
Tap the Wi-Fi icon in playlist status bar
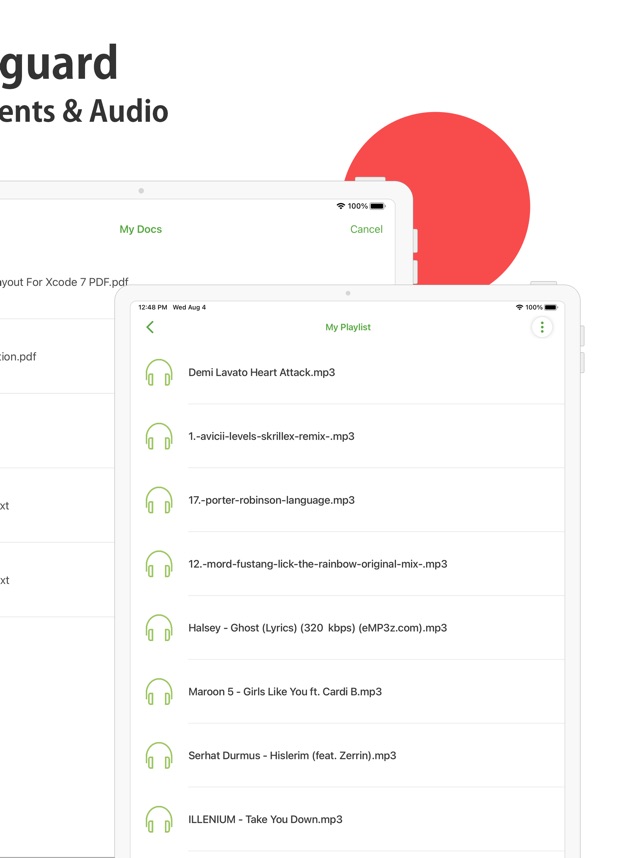pos(519,308)
